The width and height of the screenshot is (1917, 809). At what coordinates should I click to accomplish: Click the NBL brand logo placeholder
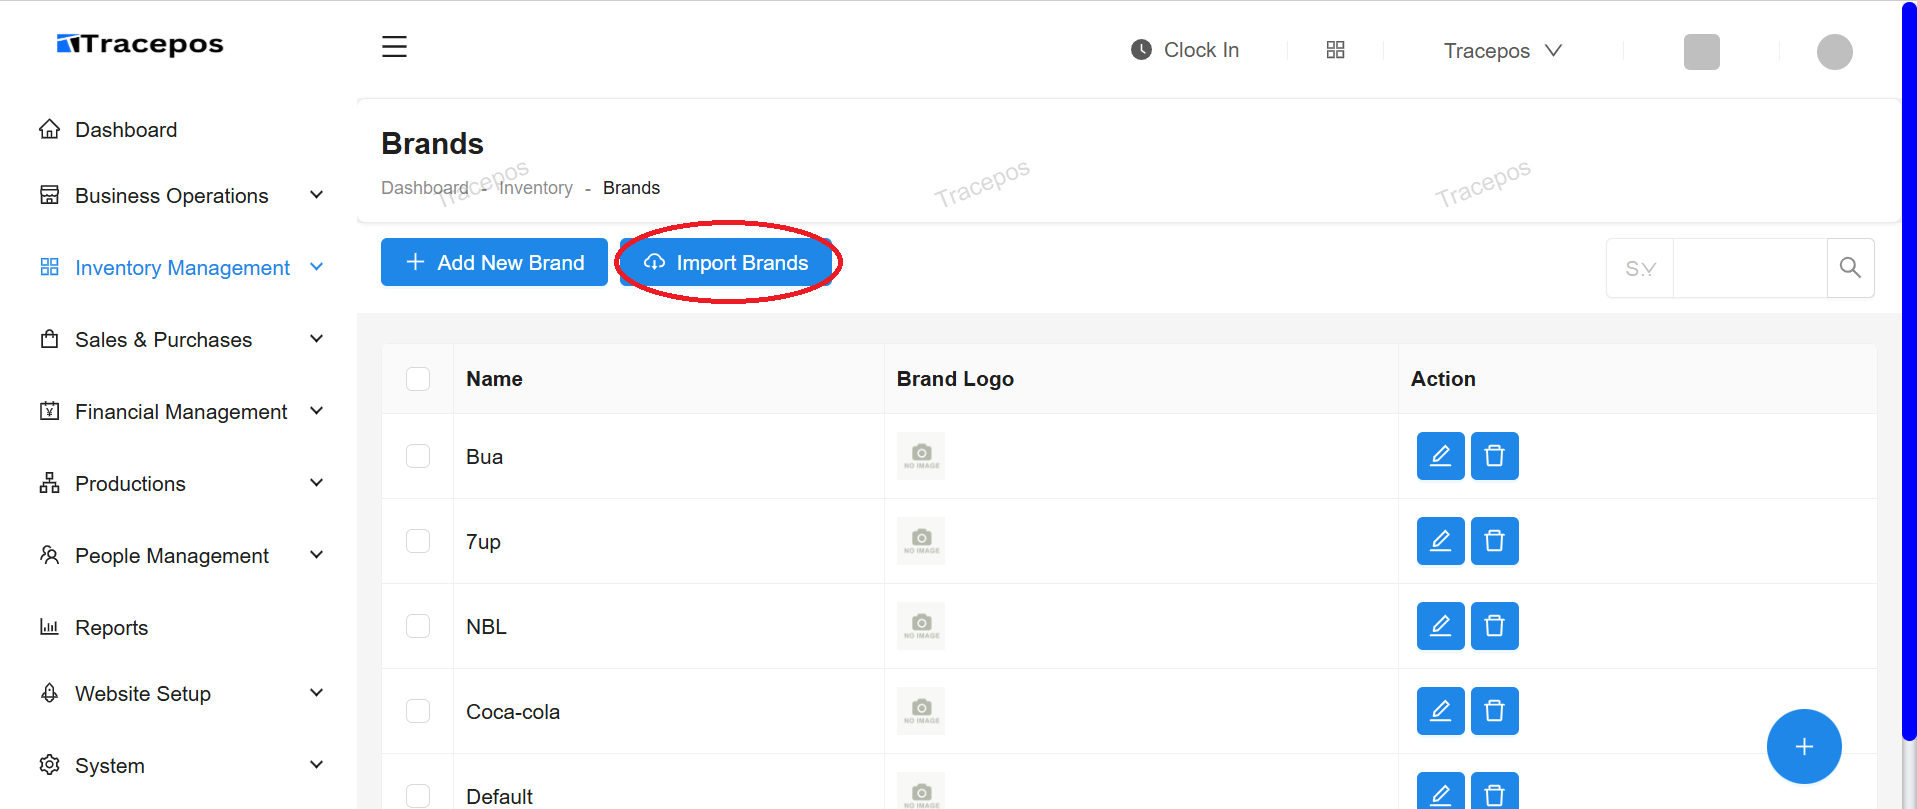(921, 626)
